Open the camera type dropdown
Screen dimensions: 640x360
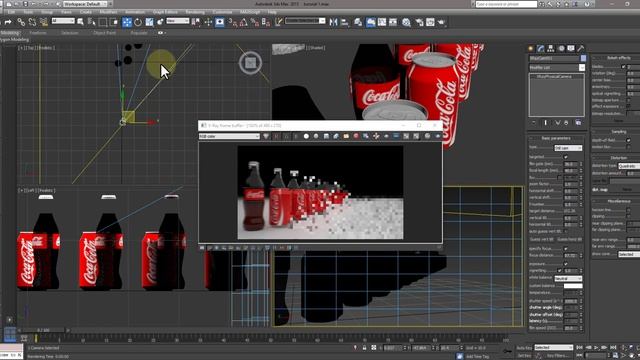click(568, 148)
